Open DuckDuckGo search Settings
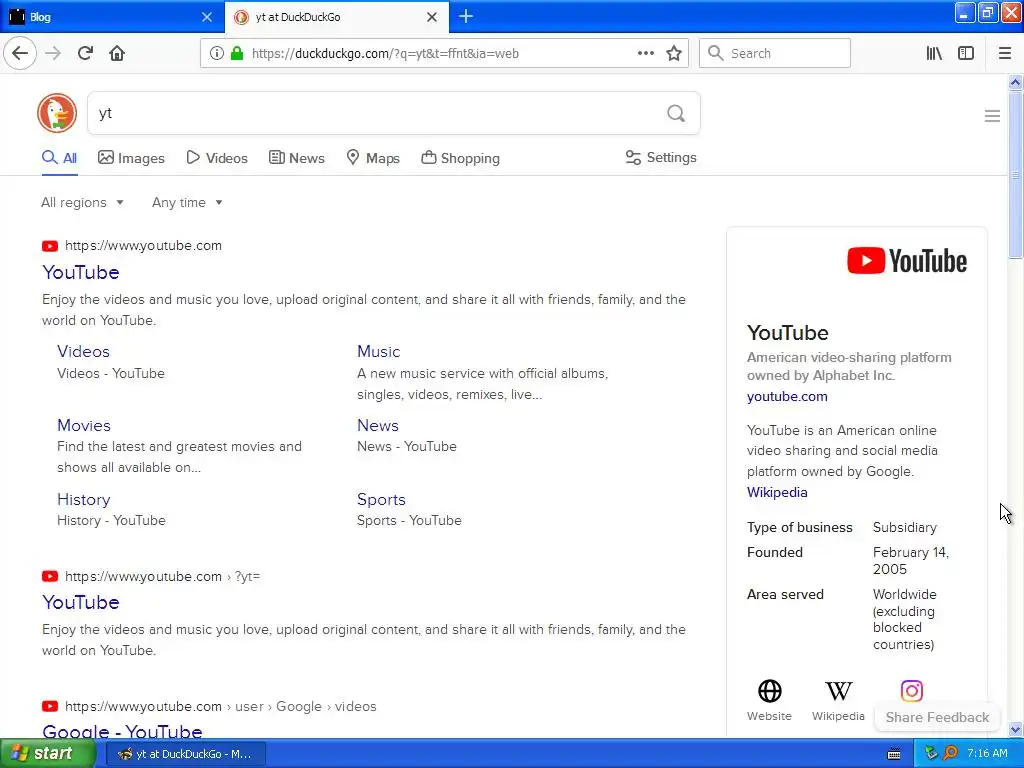 tap(661, 157)
